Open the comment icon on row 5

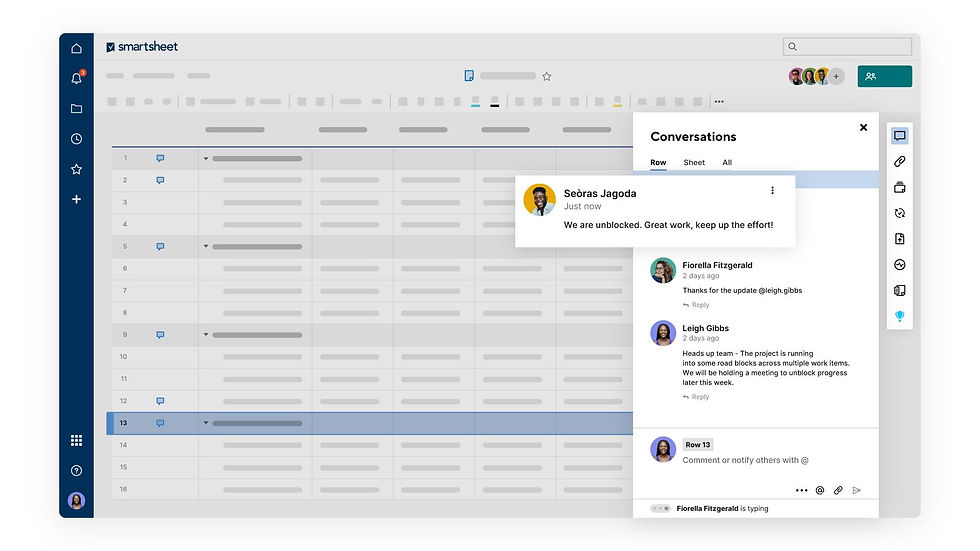(x=160, y=247)
